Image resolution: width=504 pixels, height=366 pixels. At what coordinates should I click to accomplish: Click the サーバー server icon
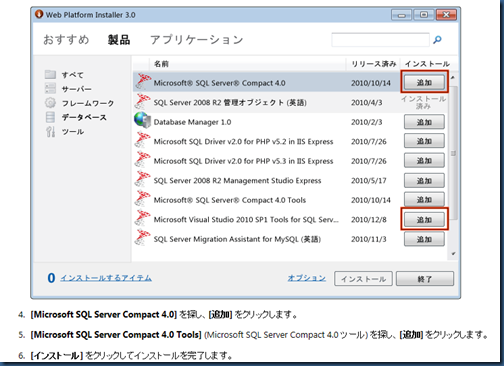[50, 88]
